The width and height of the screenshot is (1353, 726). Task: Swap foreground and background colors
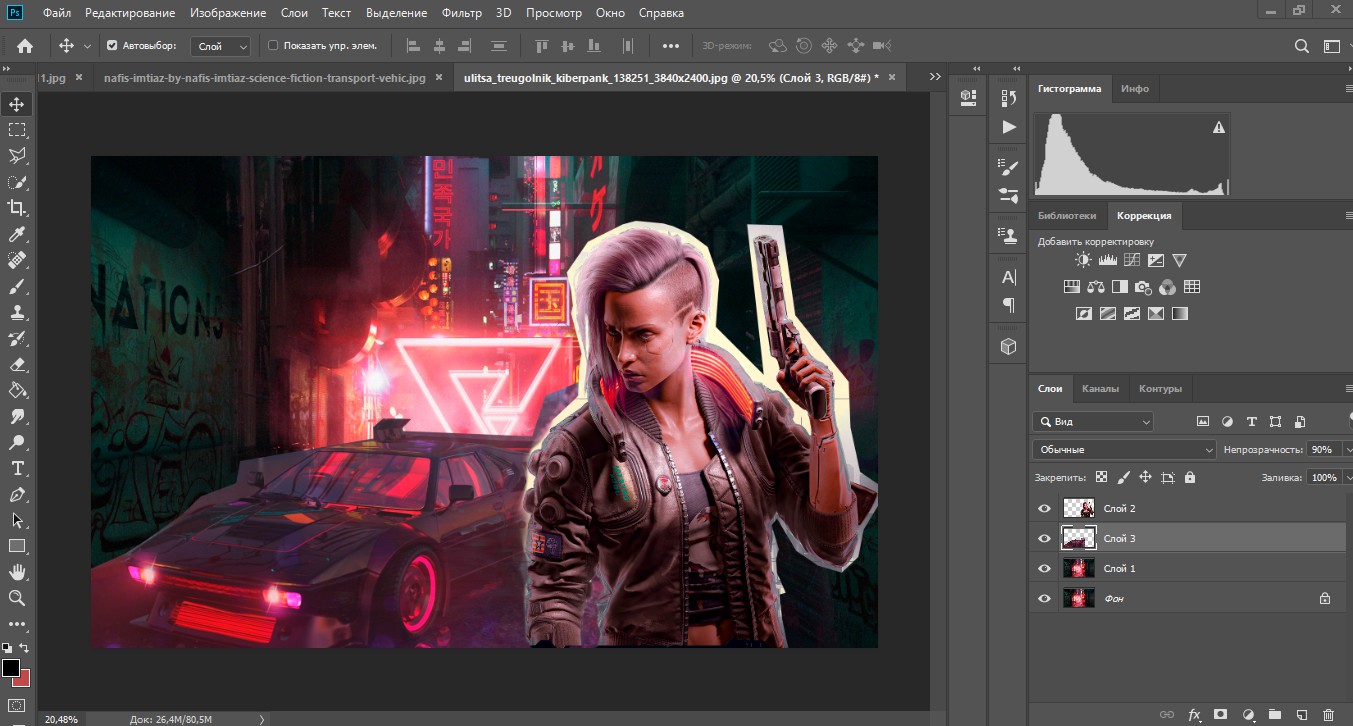[x=24, y=649]
